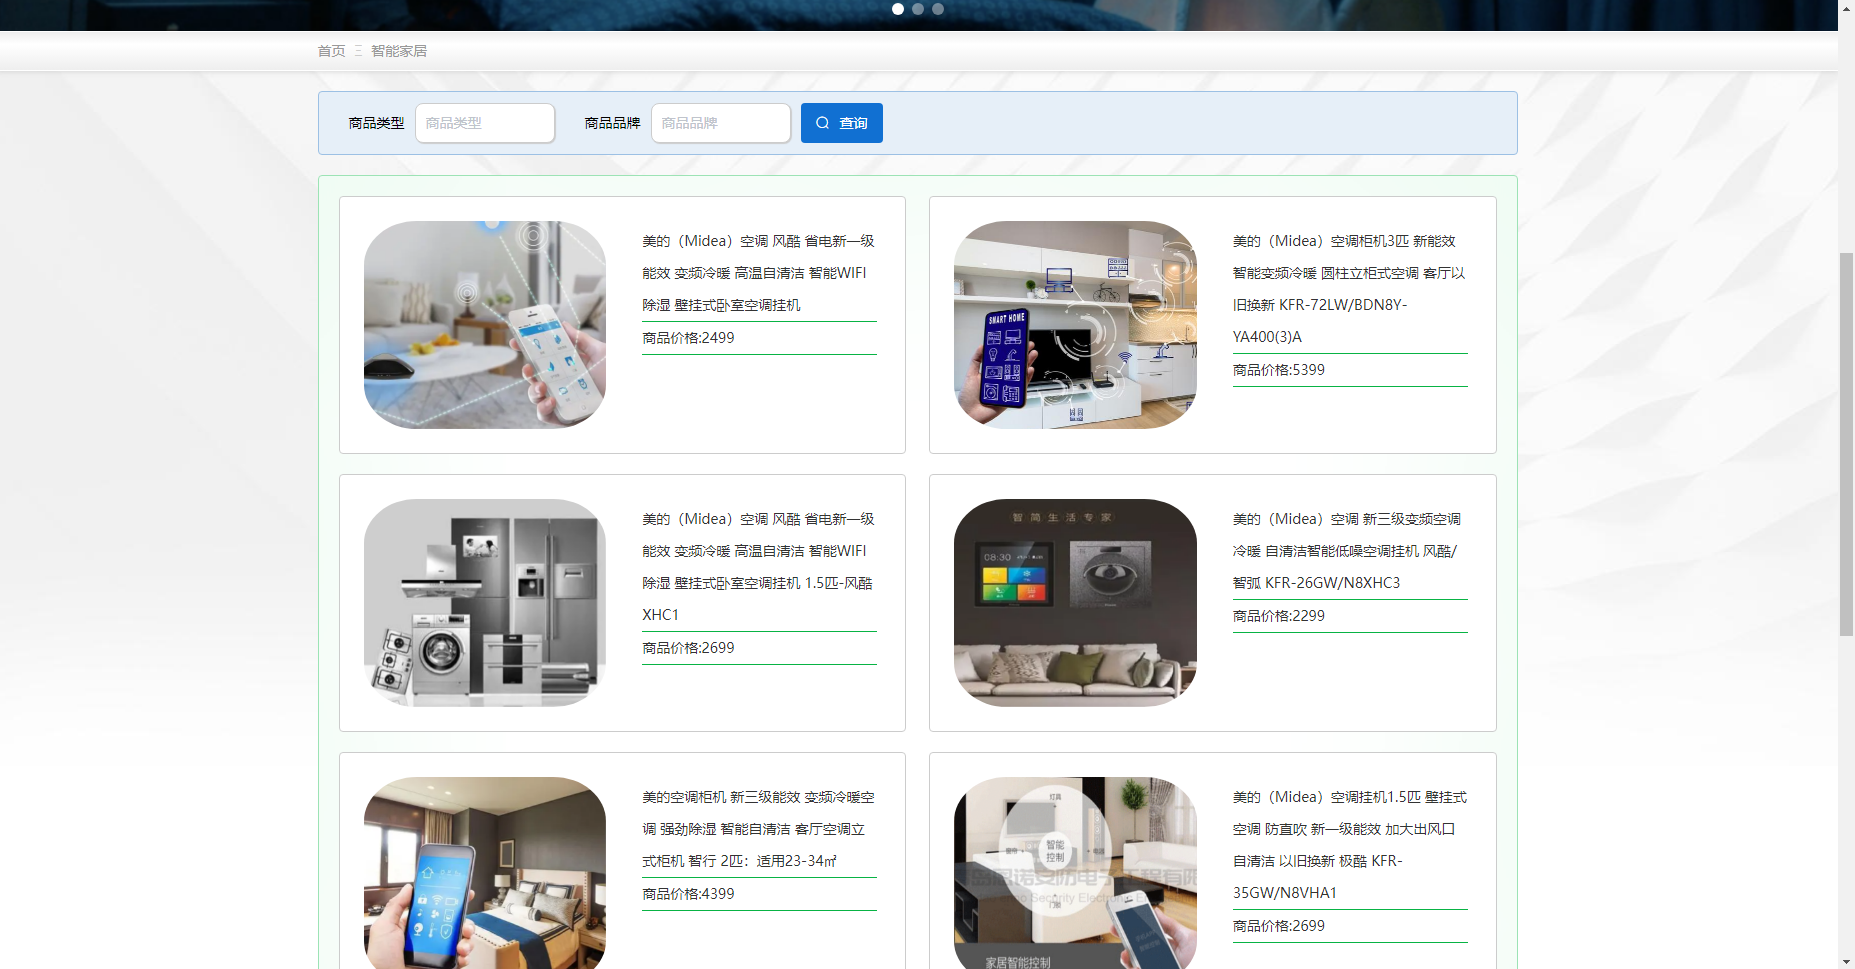Go to 首页 in the breadcrumb
Image resolution: width=1855 pixels, height=969 pixels.
tap(331, 51)
